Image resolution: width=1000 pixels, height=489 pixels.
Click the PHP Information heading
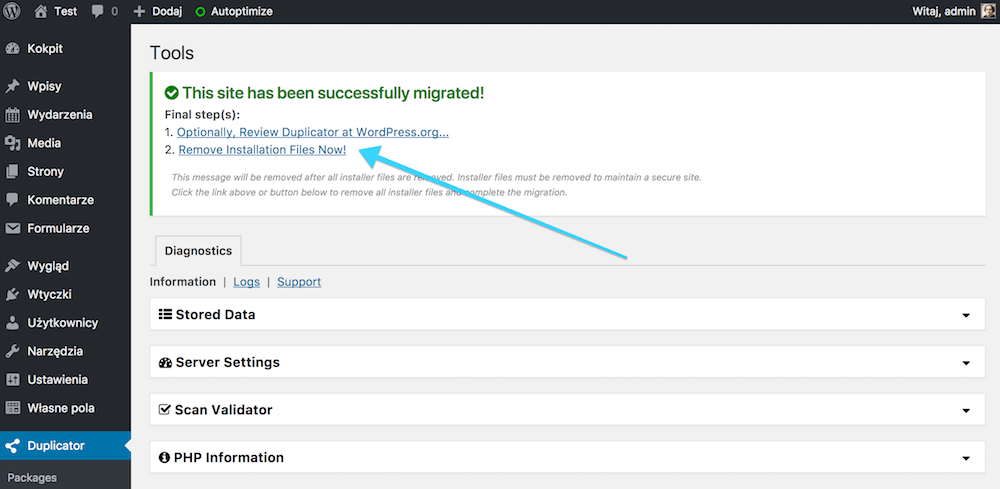229,458
